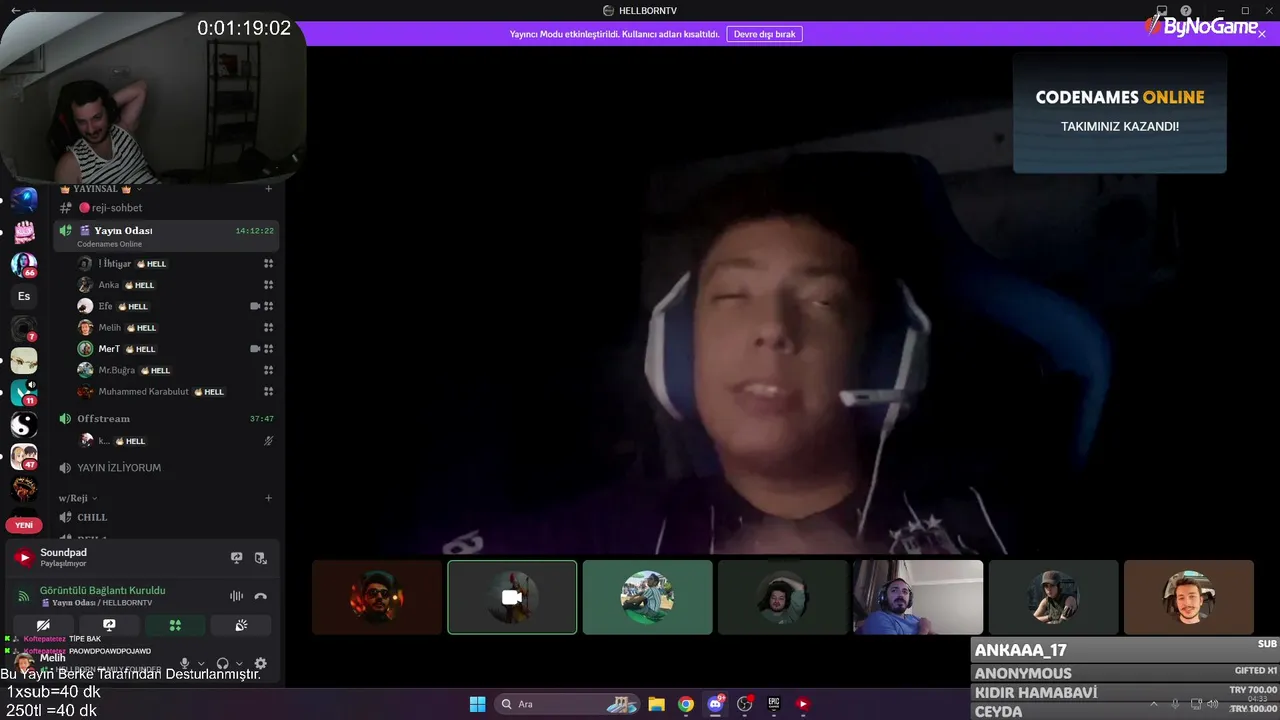Click Devre dışı bırak in streamer mode banner

click(764, 34)
